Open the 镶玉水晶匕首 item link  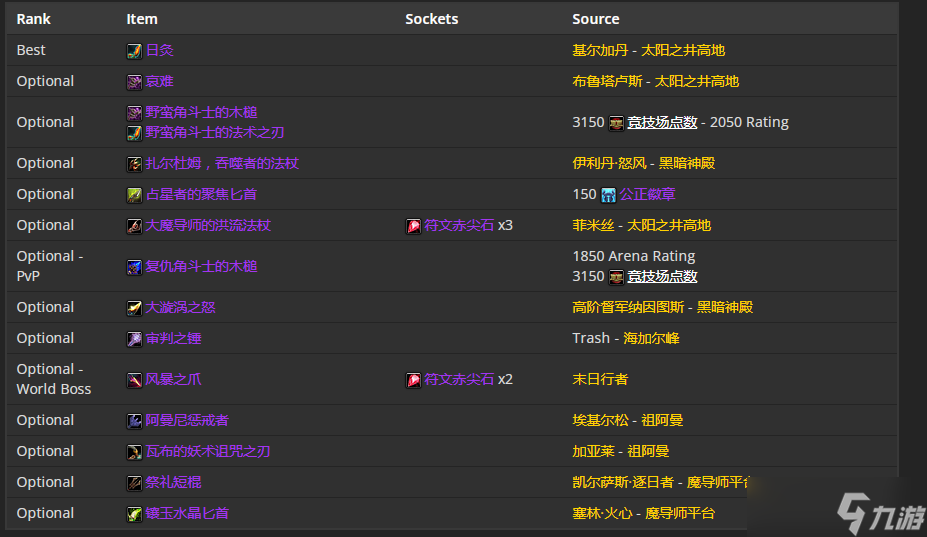(x=187, y=513)
